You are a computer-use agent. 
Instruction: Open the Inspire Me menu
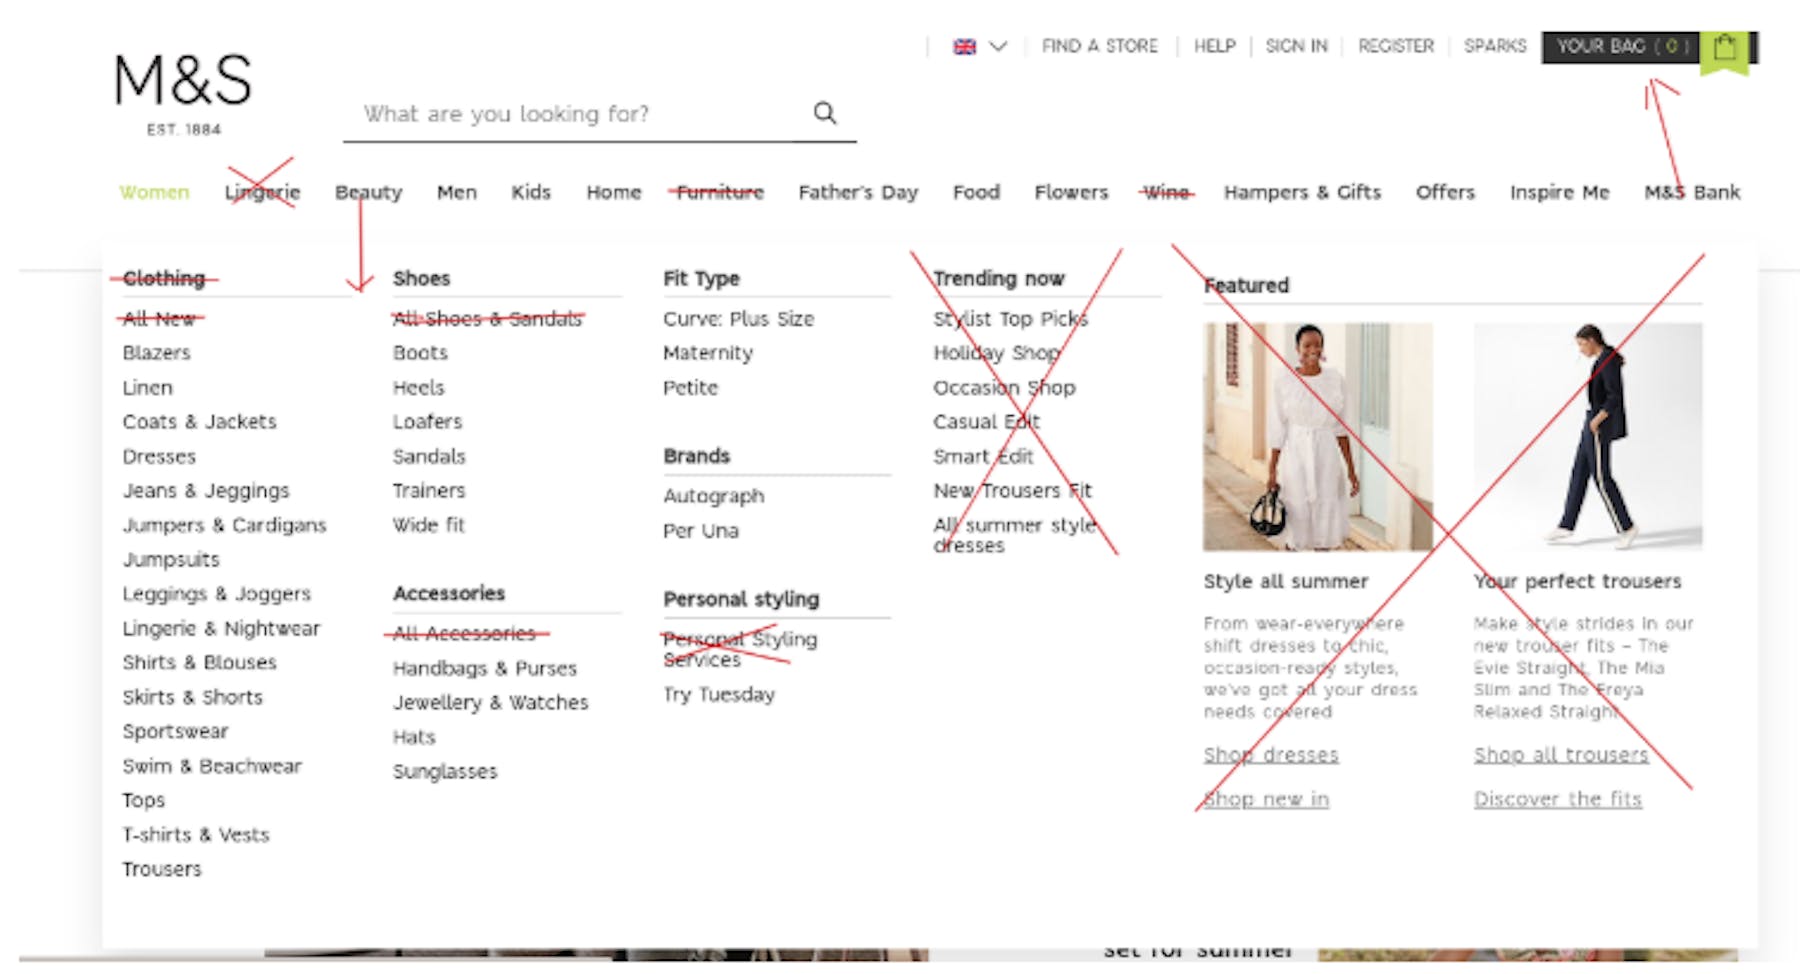point(1560,192)
